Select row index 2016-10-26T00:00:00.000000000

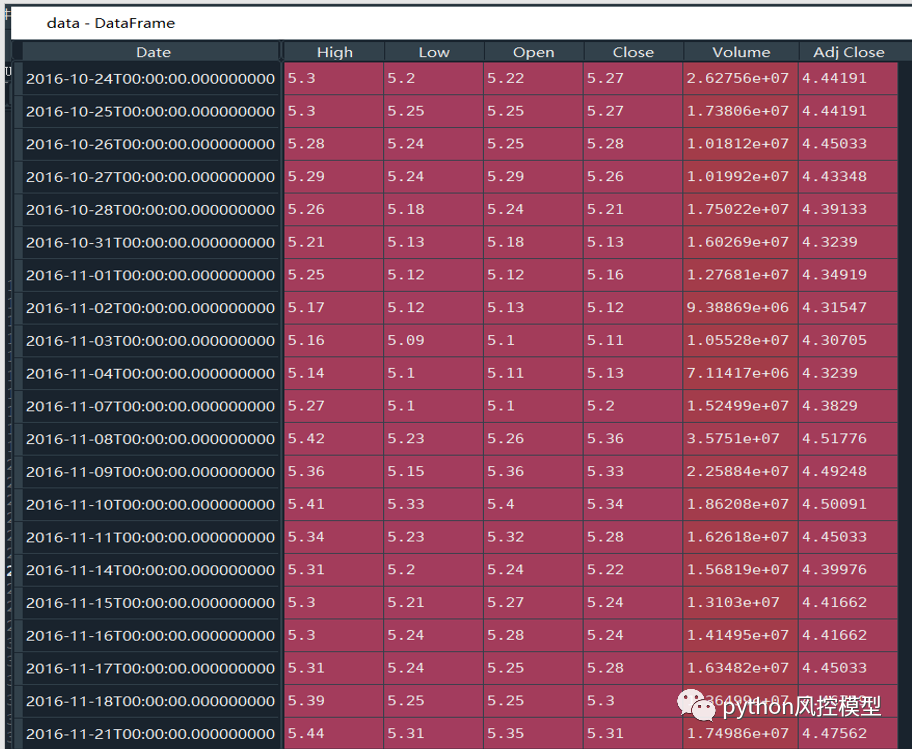(x=151, y=144)
